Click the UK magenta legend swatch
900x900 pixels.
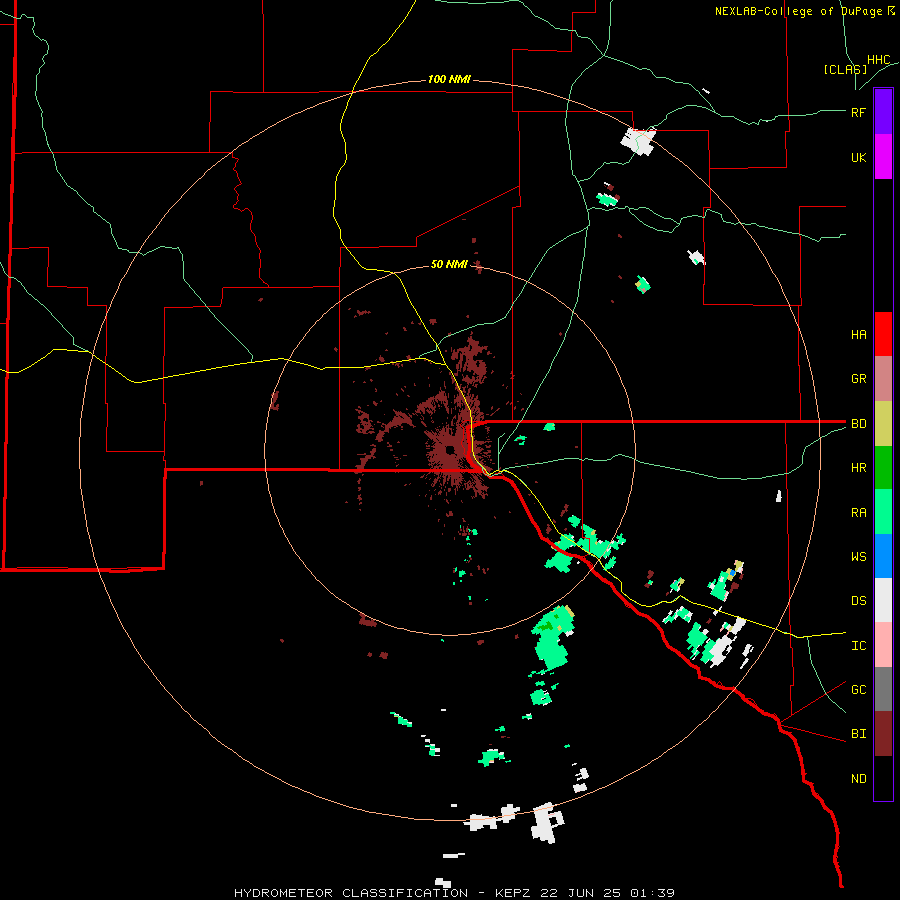click(883, 157)
